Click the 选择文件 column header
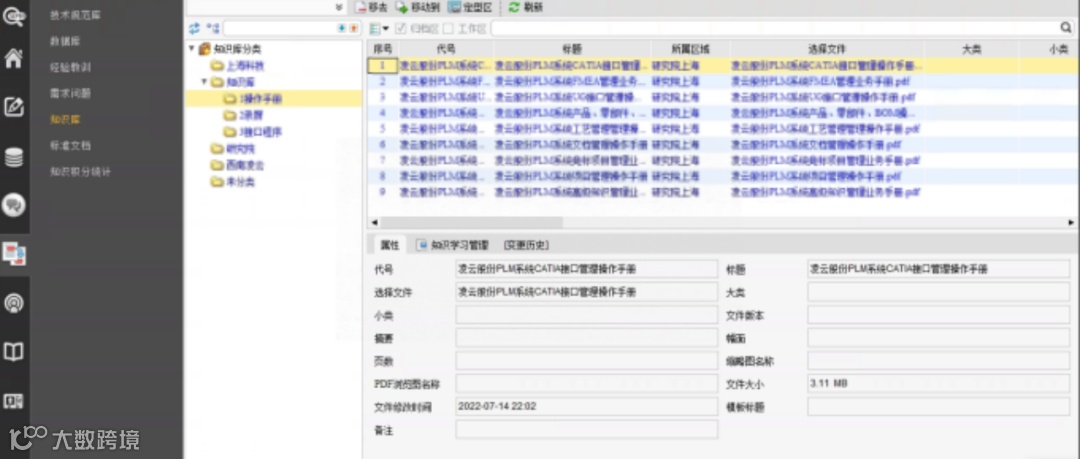1080x459 pixels. [x=827, y=49]
